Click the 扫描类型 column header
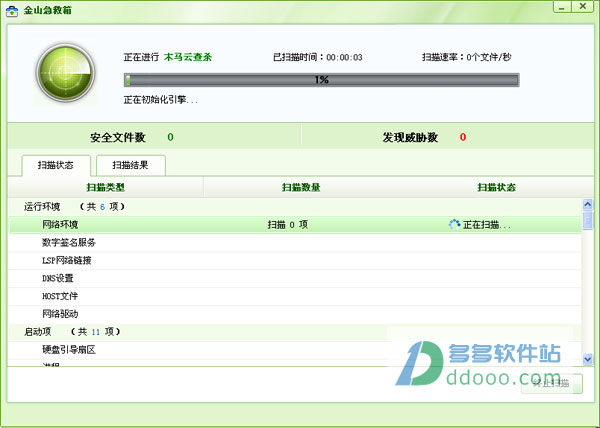The width and height of the screenshot is (600, 428). (106, 187)
